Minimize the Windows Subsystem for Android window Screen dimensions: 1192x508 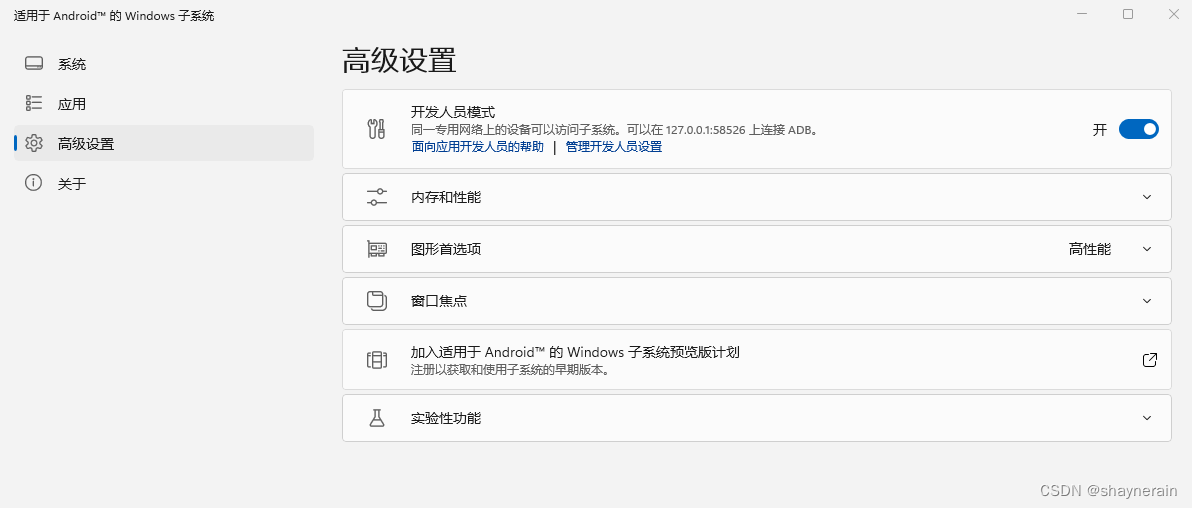pyautogui.click(x=1083, y=14)
